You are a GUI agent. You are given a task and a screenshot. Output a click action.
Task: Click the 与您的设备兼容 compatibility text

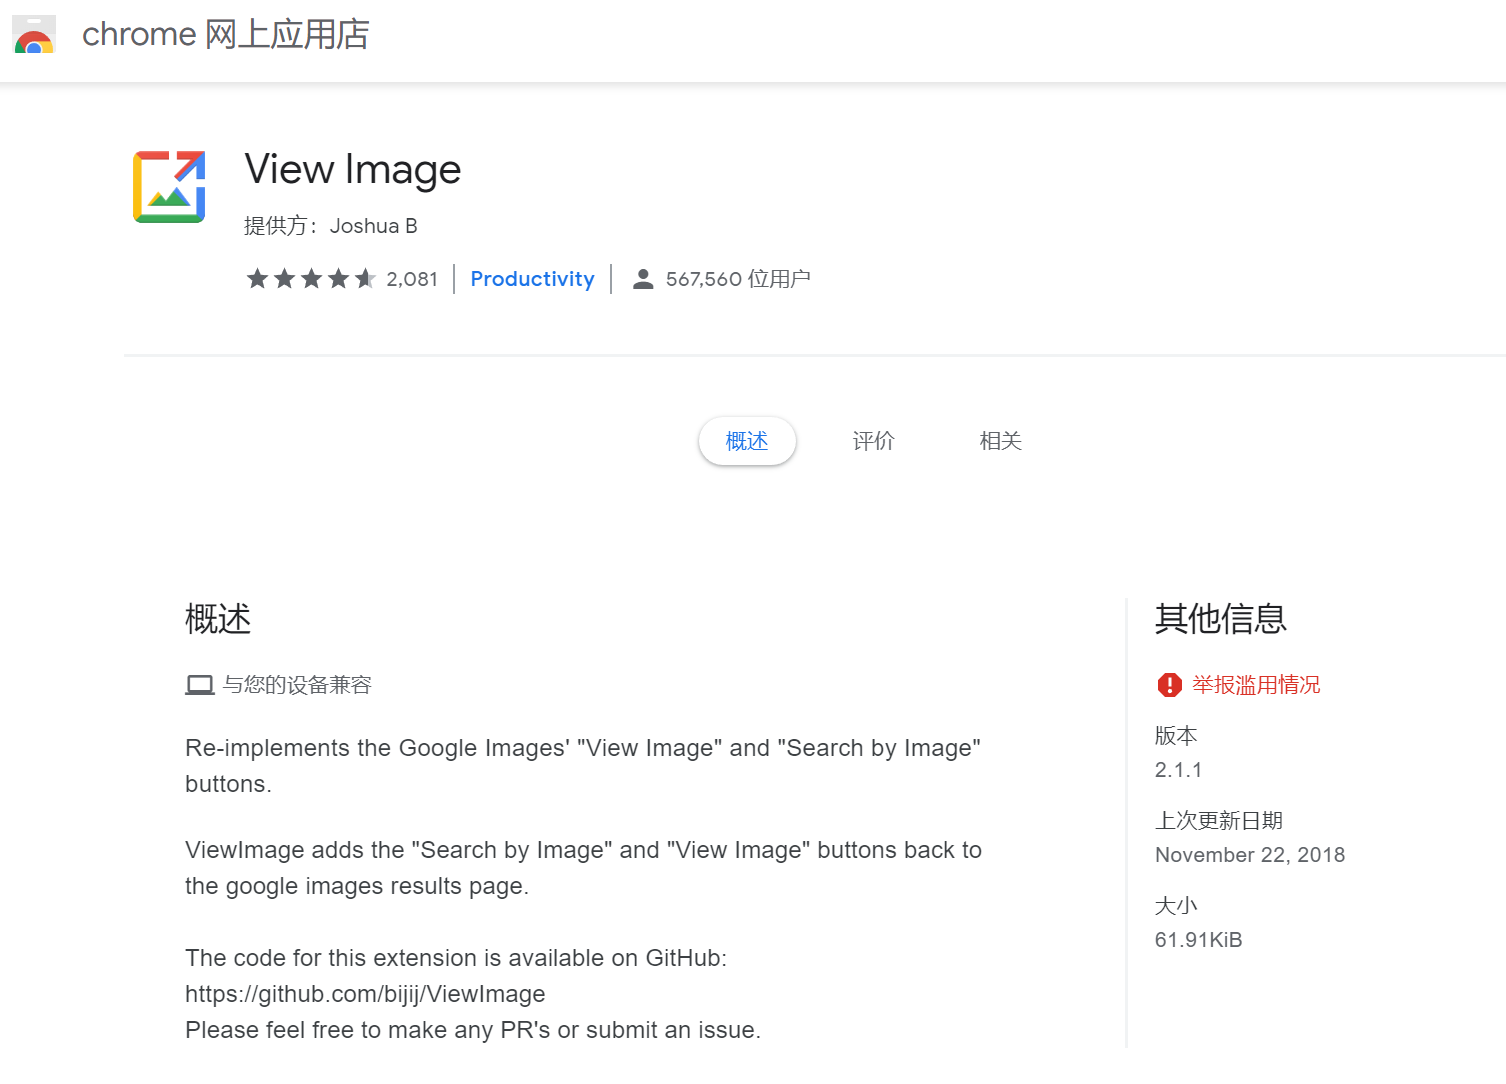pyautogui.click(x=297, y=685)
